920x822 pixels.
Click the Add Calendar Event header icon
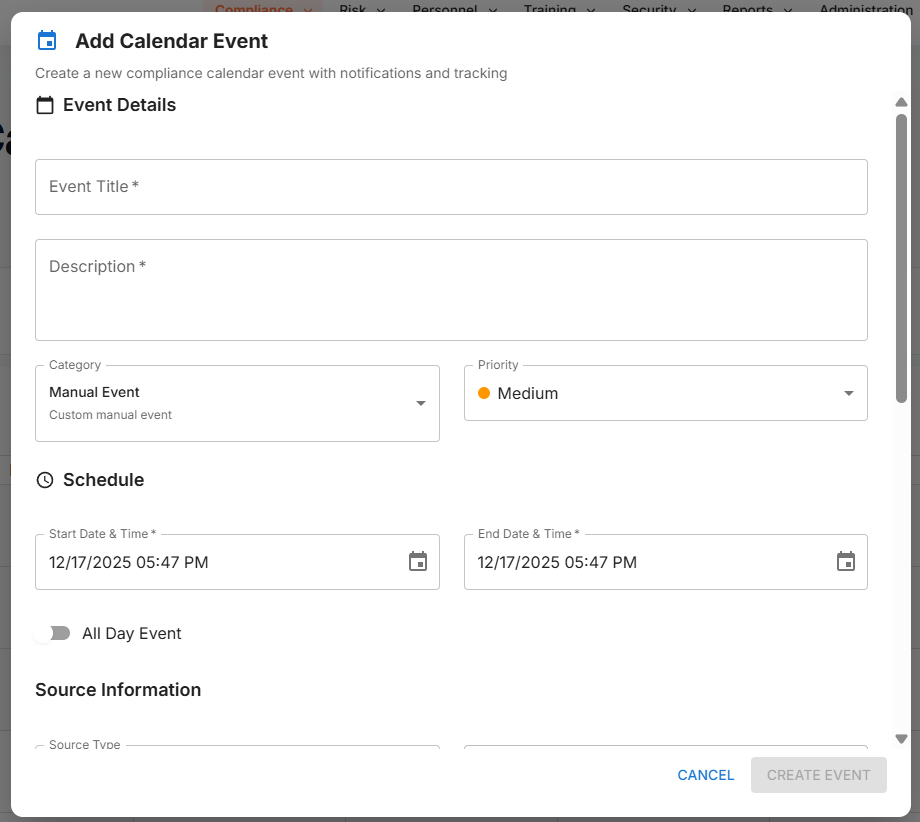46,41
